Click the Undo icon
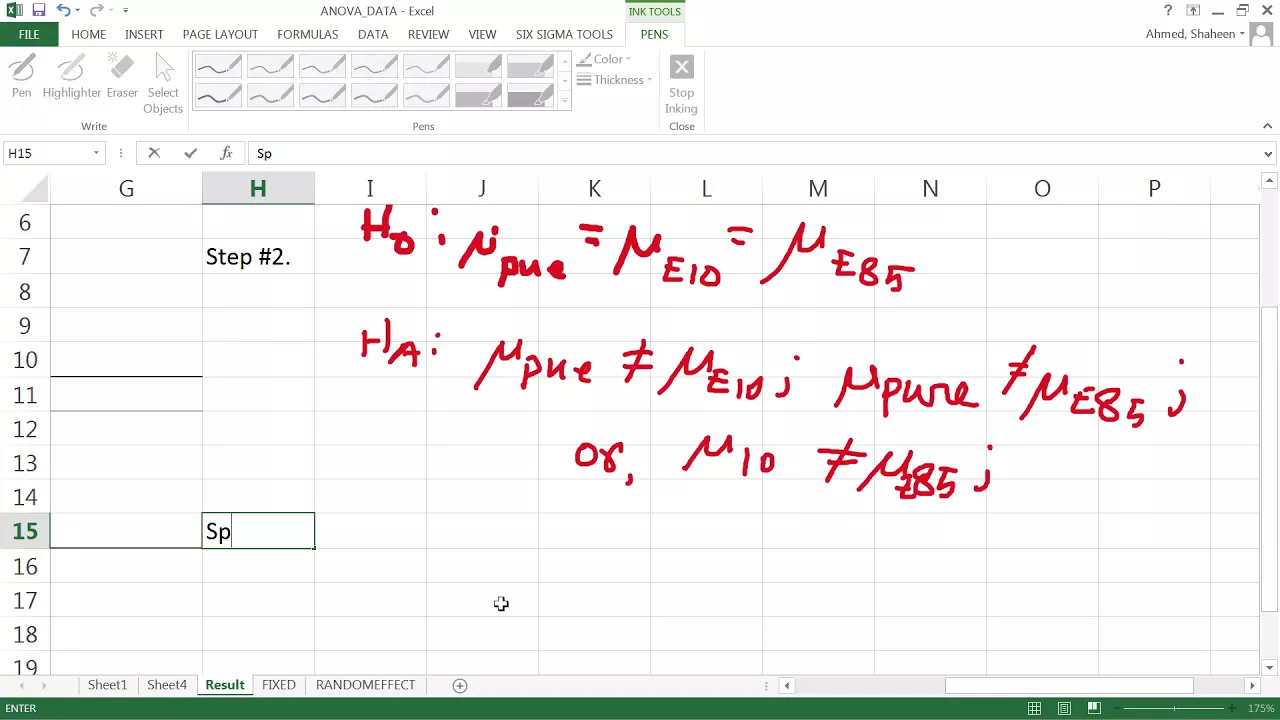The width and height of the screenshot is (1280, 720). [x=63, y=10]
